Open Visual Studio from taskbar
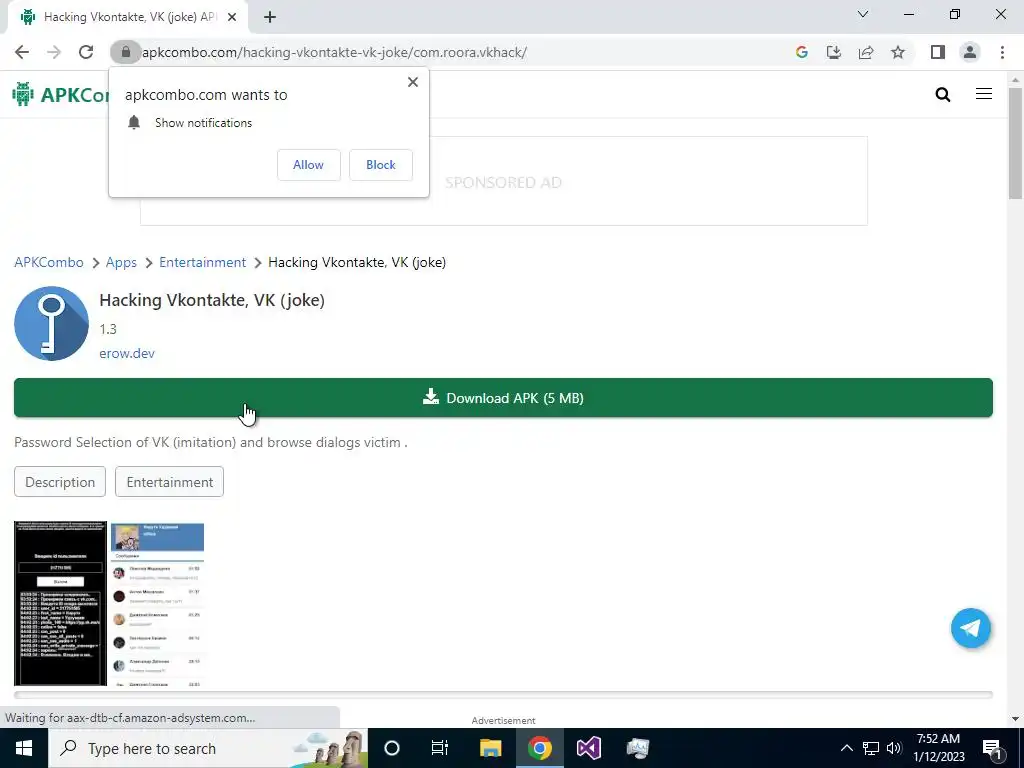The image size is (1024, 768). (x=588, y=748)
